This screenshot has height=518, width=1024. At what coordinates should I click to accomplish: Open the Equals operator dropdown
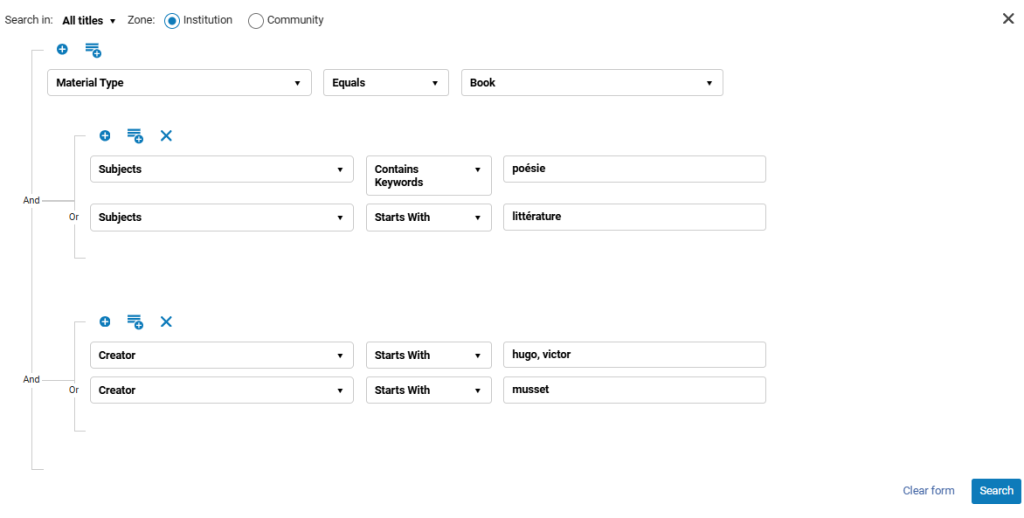386,83
